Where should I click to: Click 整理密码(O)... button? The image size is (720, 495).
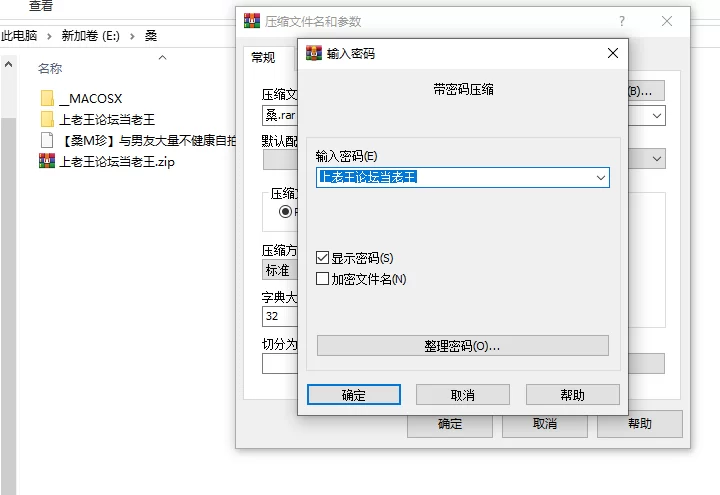(x=462, y=346)
